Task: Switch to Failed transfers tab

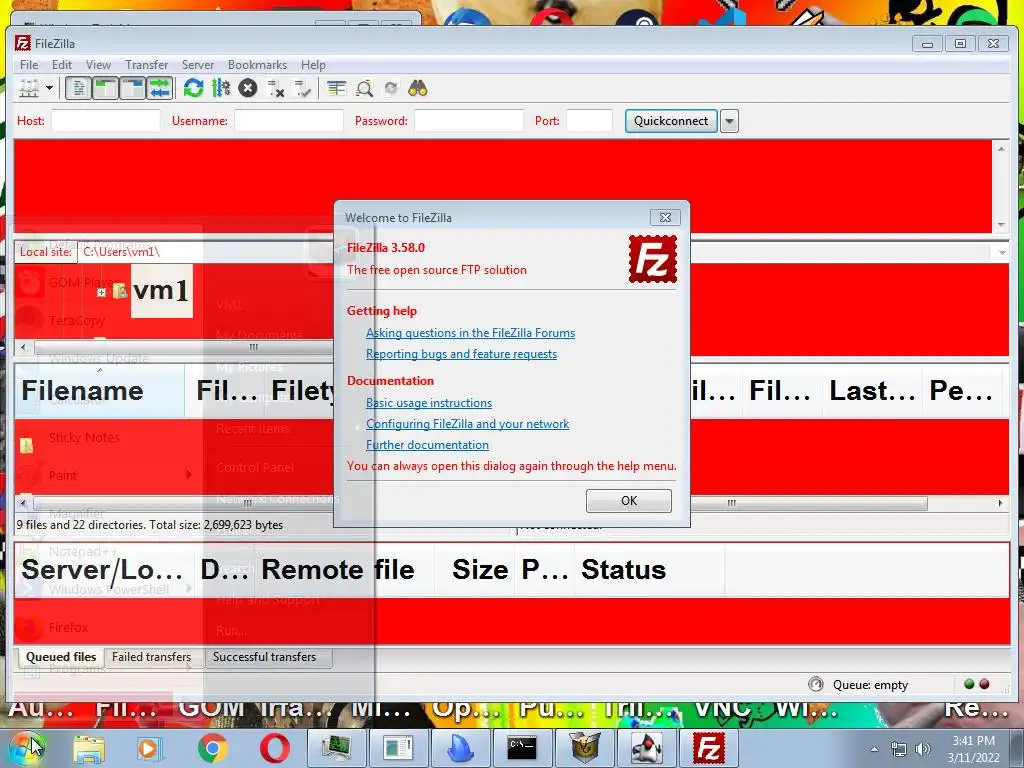Action: pyautogui.click(x=152, y=657)
